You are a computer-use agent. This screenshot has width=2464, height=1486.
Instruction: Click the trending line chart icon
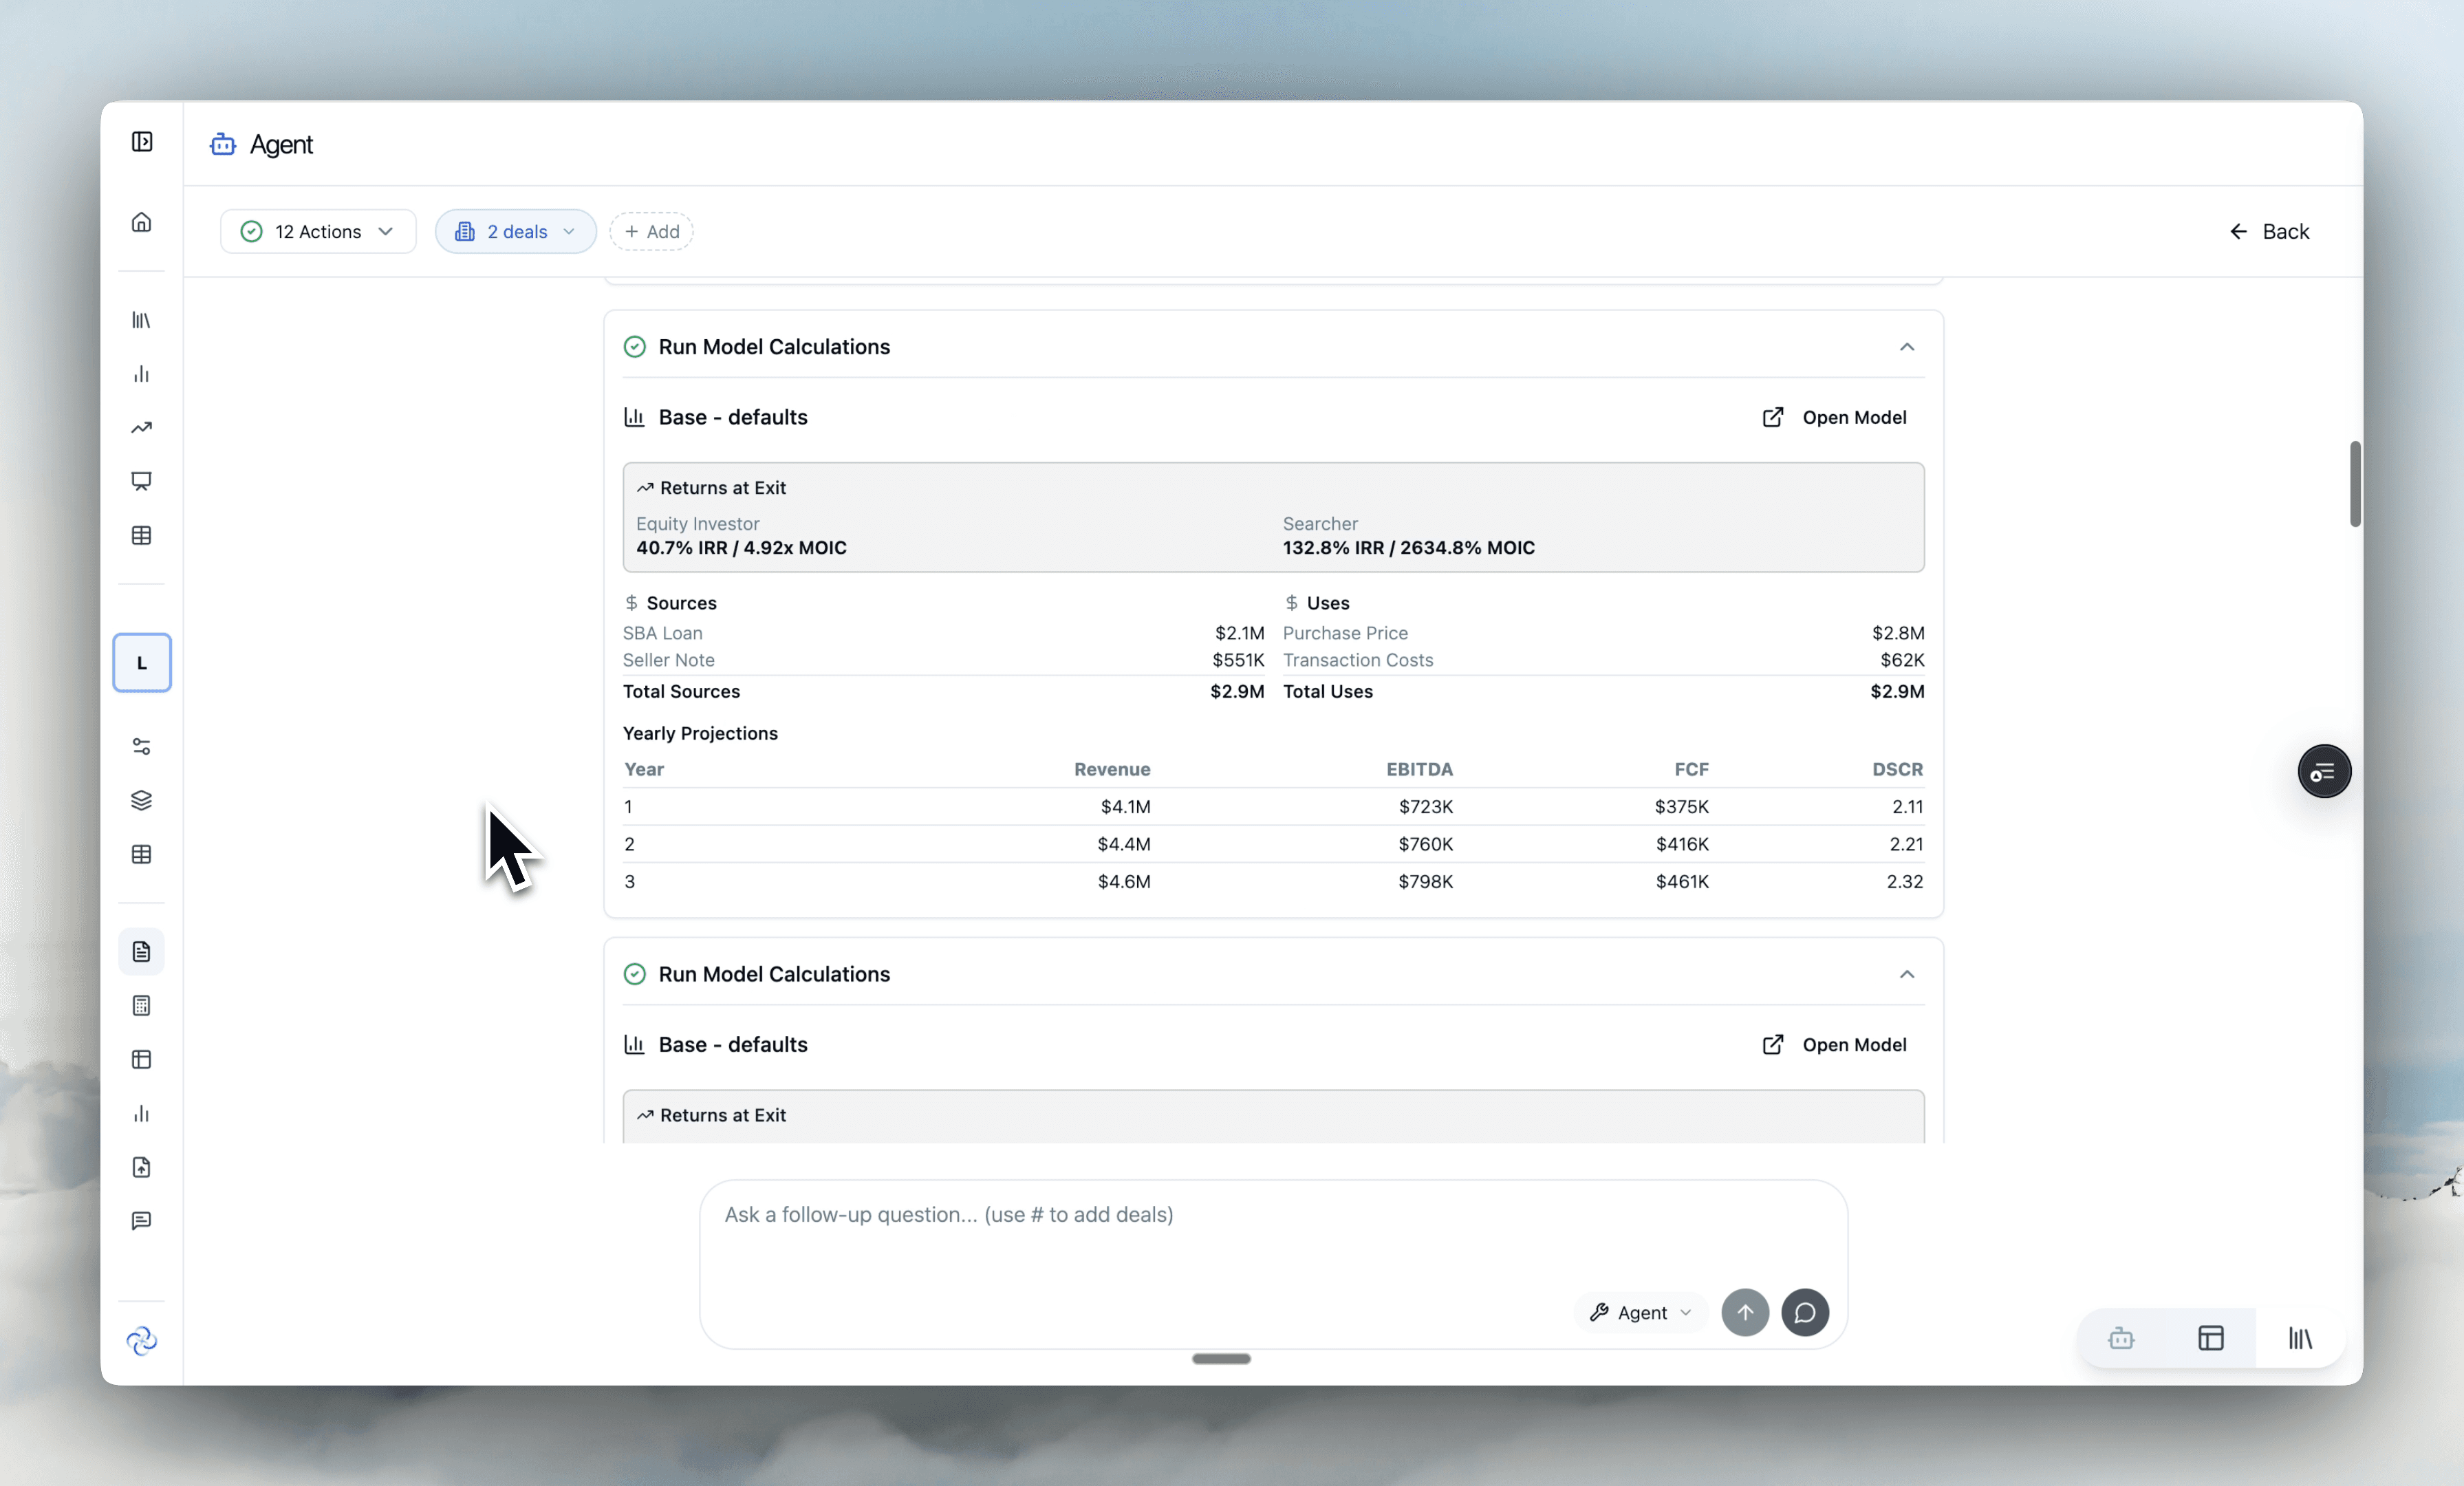tap(141, 428)
